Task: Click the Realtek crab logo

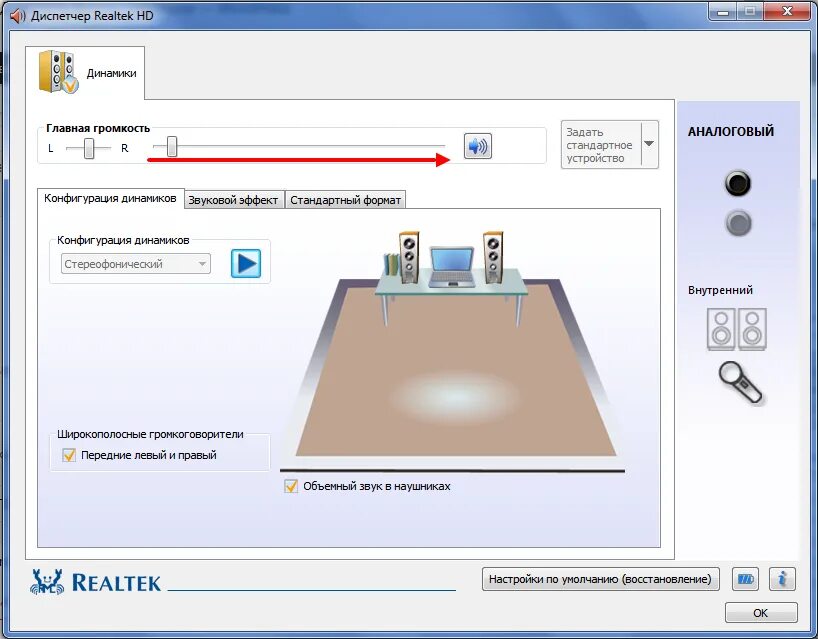Action: coord(47,582)
